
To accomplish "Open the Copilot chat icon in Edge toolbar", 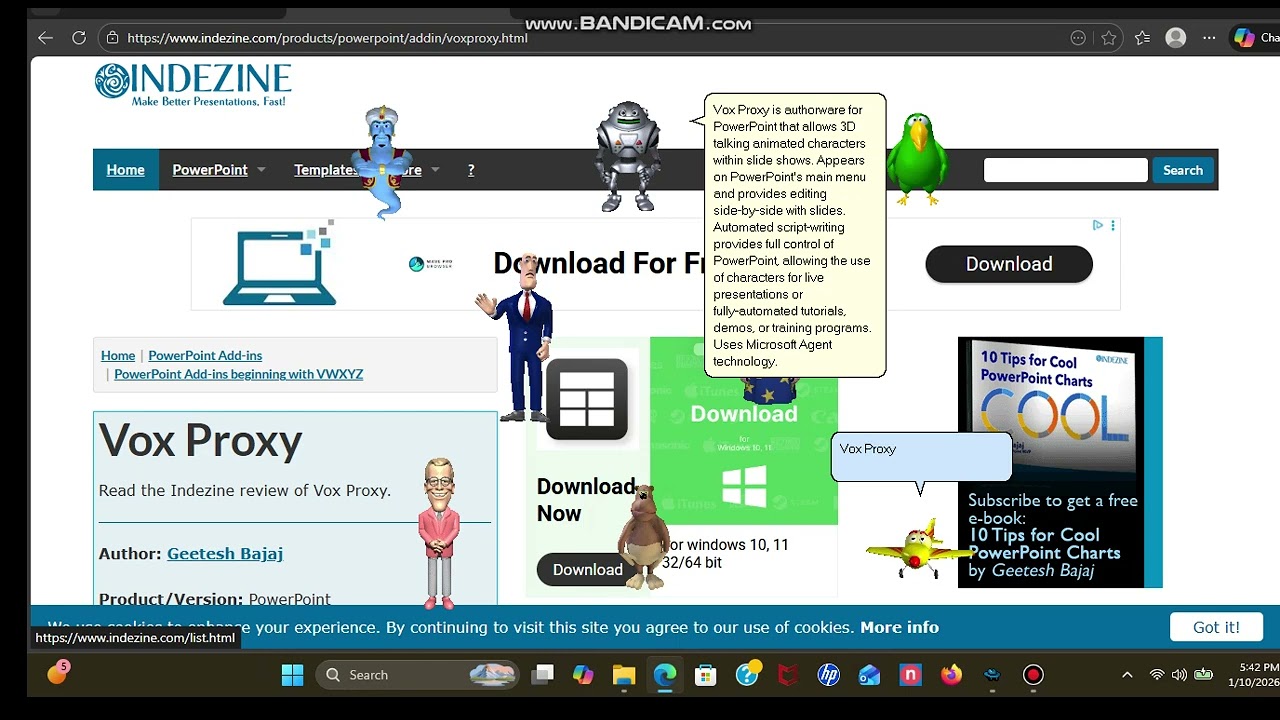I will (x=1244, y=38).
